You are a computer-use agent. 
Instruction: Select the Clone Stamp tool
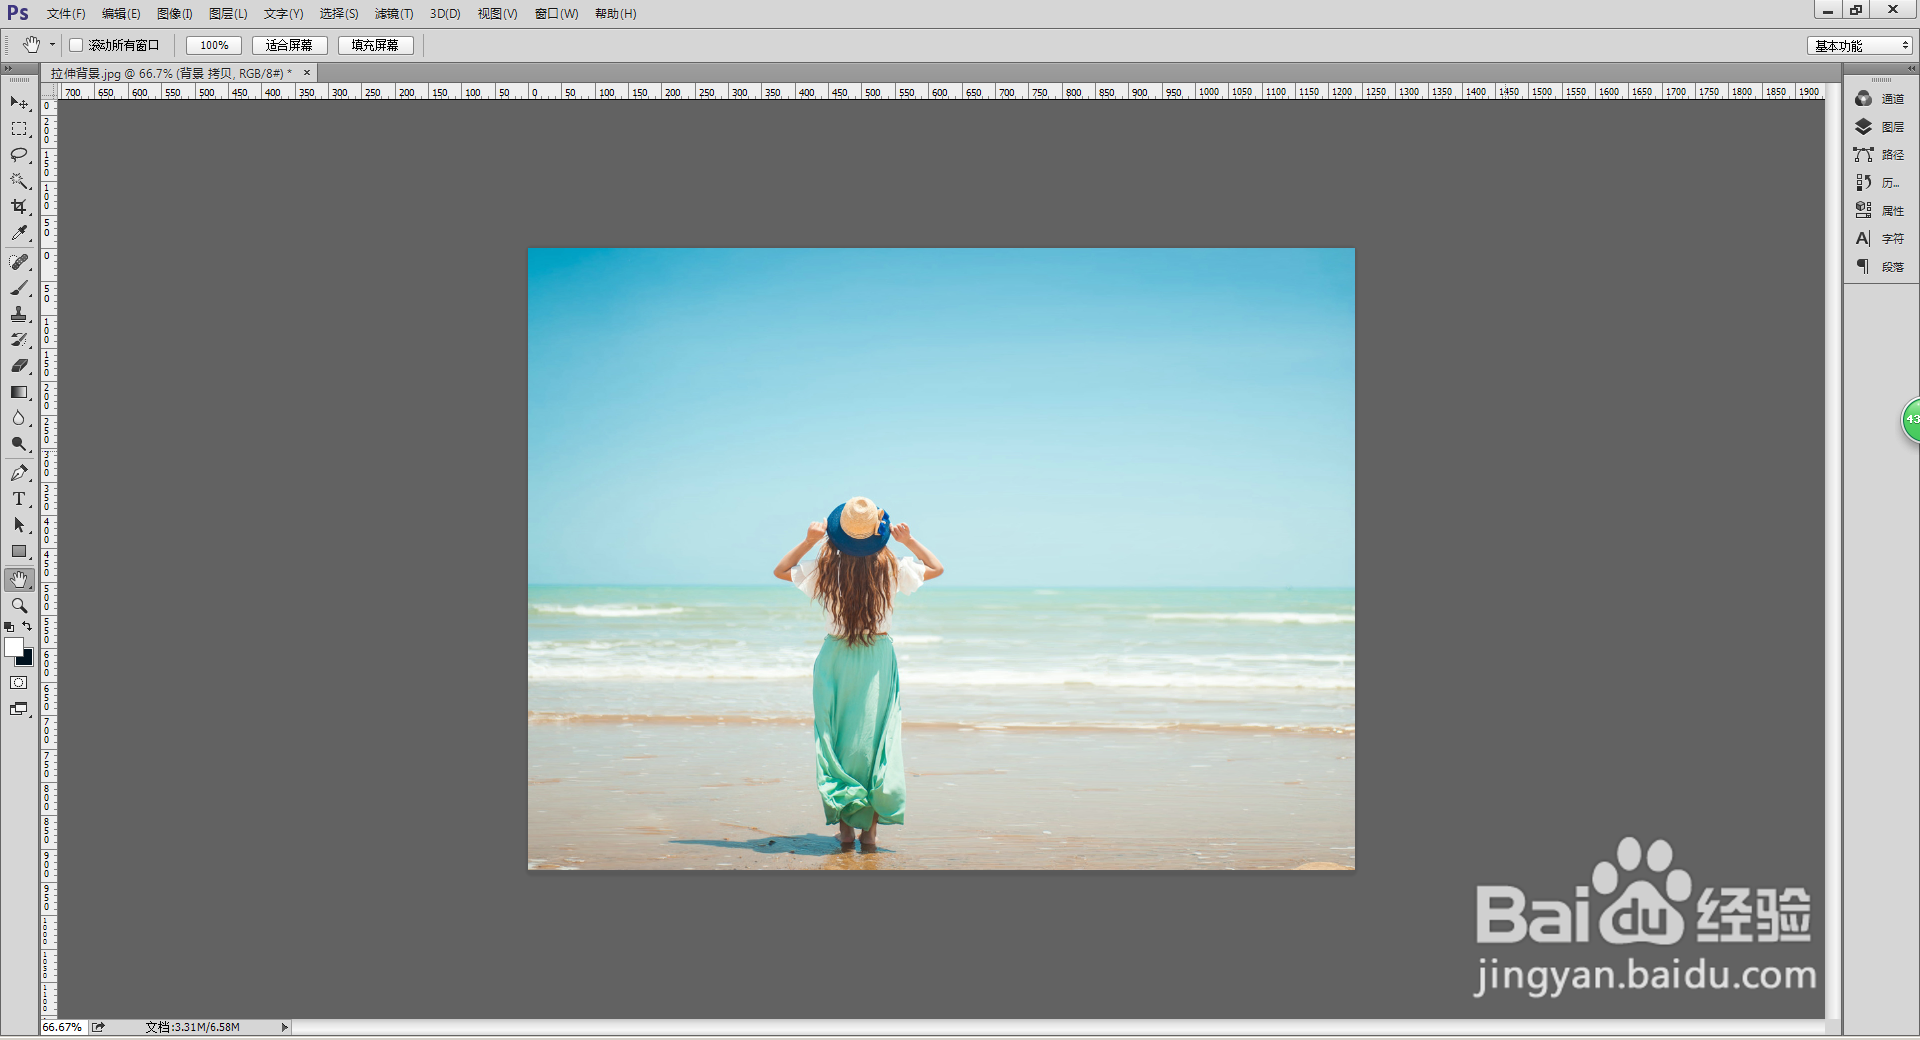(x=19, y=314)
